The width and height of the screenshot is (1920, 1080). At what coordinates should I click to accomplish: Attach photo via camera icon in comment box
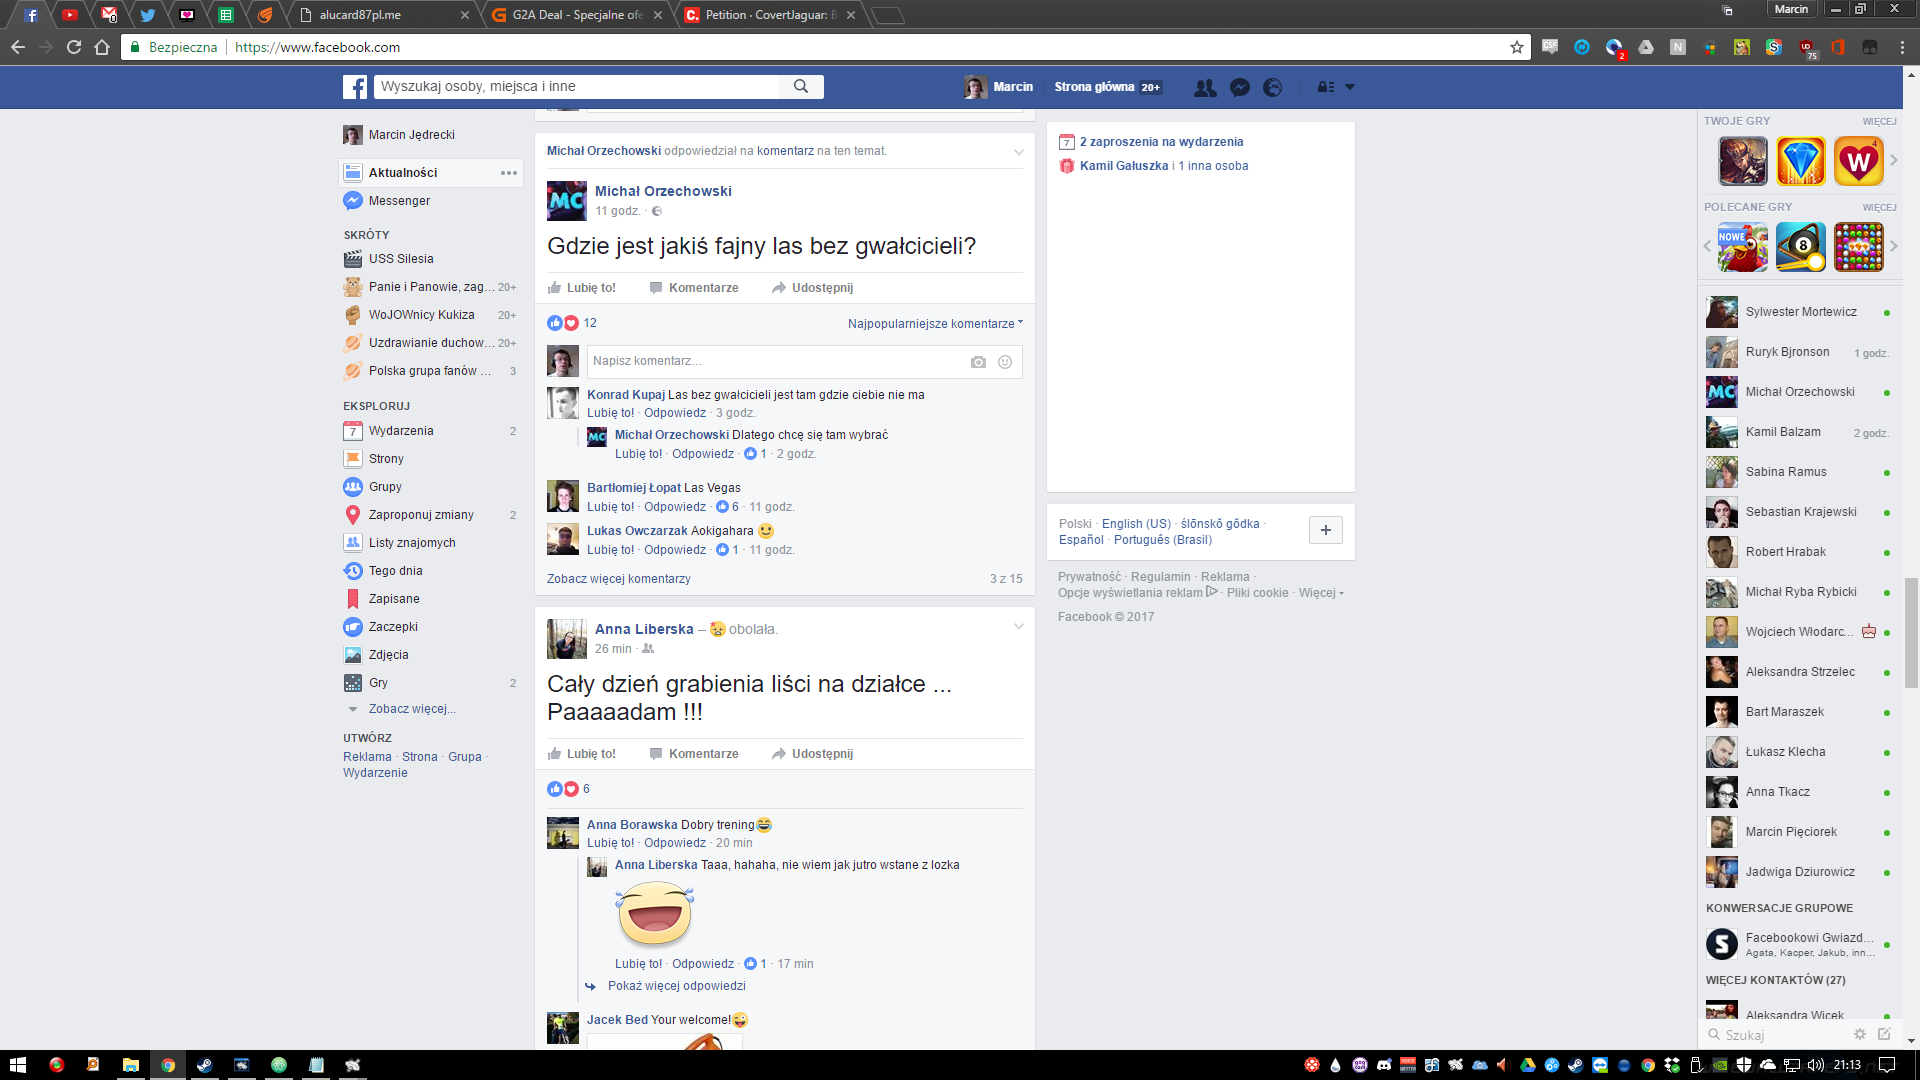pyautogui.click(x=978, y=362)
